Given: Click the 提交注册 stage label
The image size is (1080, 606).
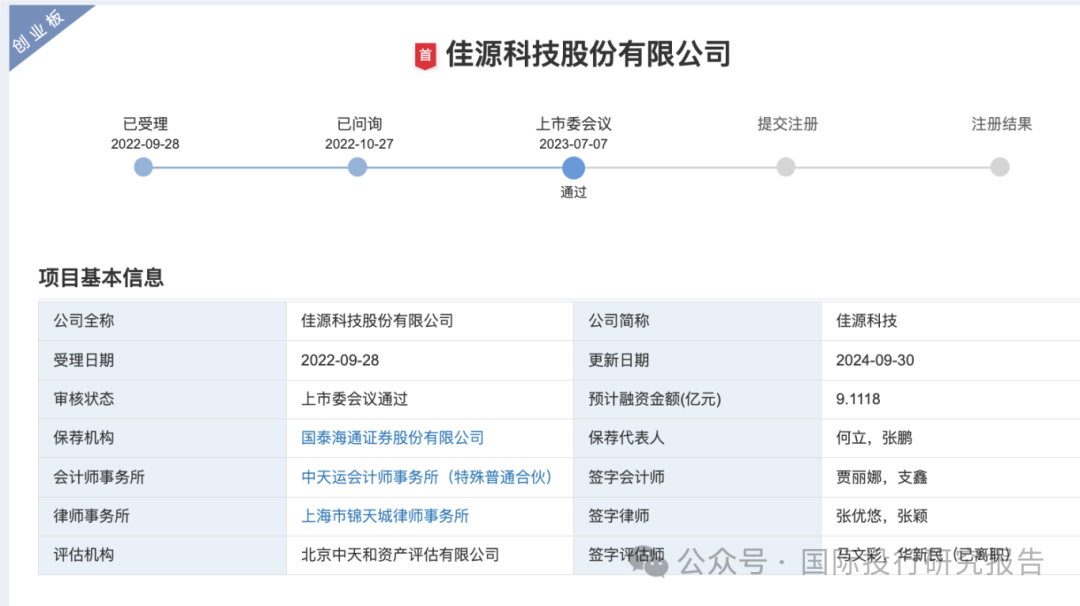Looking at the screenshot, I should coord(787,124).
